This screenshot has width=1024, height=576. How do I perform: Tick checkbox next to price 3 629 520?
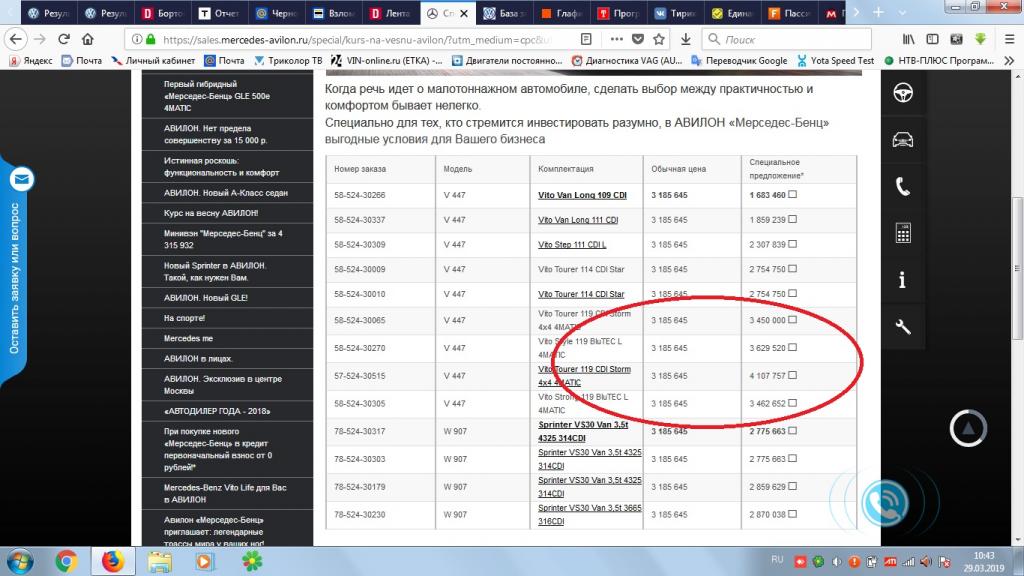(792, 347)
